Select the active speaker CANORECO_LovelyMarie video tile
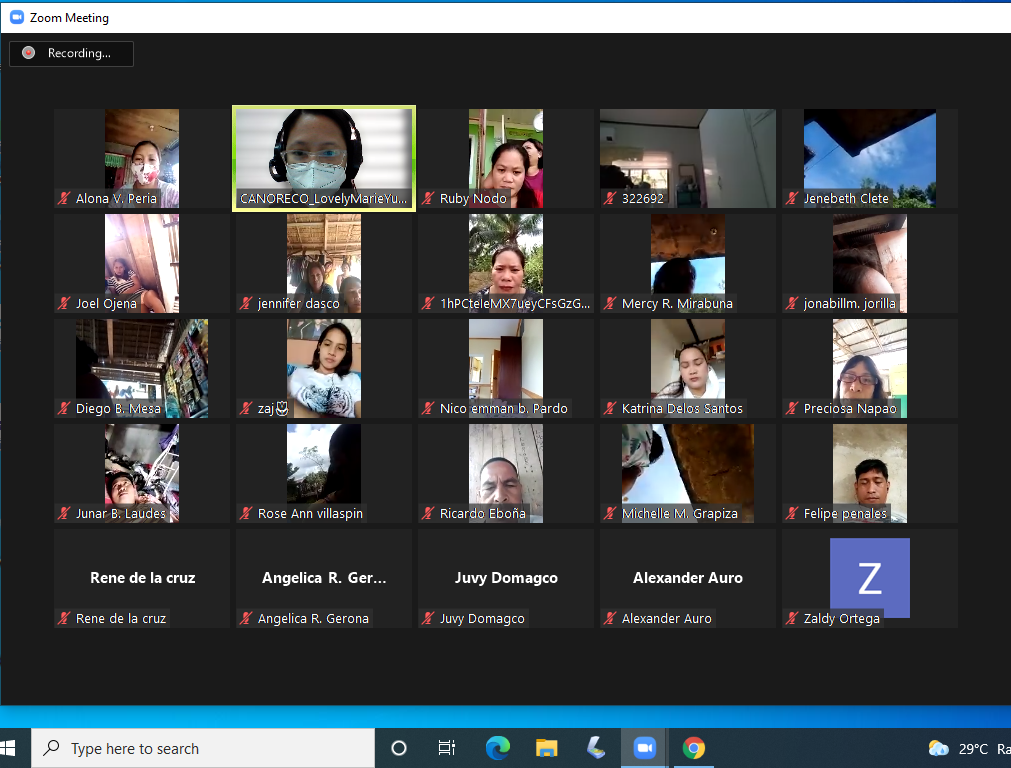1011x768 pixels. coord(323,158)
